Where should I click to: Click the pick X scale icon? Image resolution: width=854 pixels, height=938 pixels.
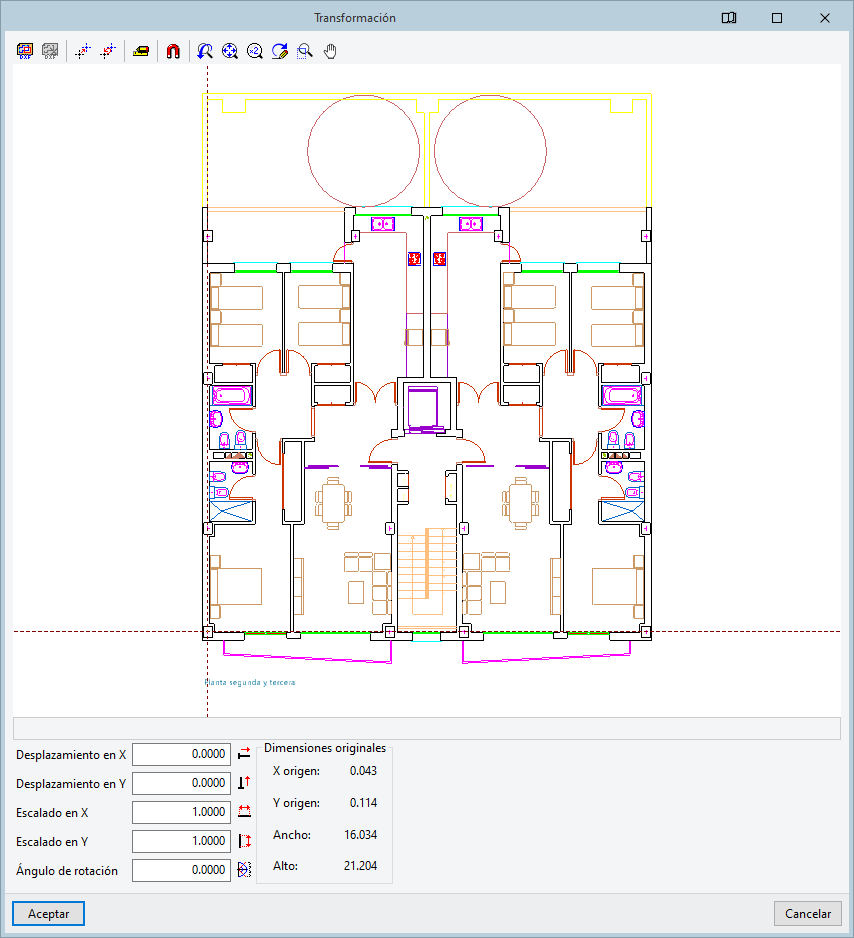coord(244,812)
